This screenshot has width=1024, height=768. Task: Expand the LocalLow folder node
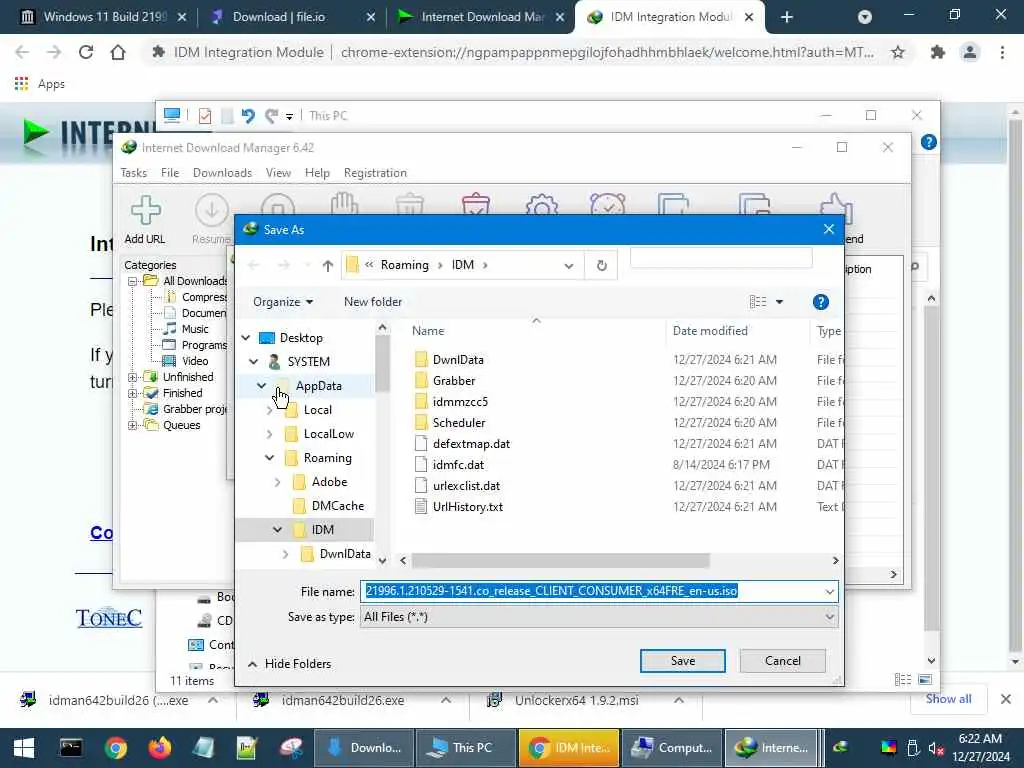pos(269,434)
